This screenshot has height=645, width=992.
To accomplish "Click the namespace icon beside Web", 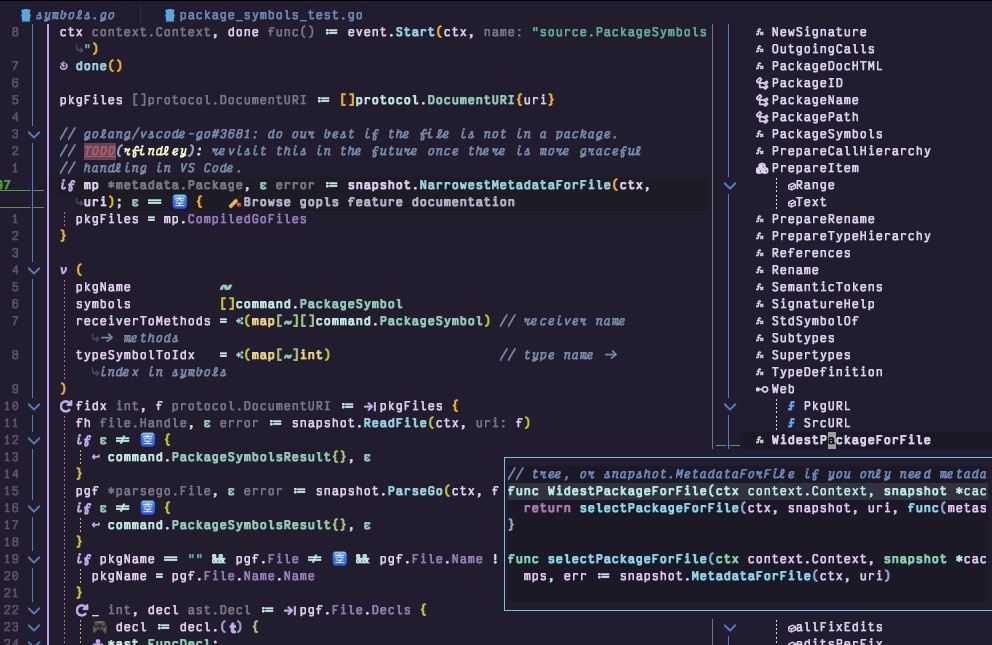I will tap(761, 389).
